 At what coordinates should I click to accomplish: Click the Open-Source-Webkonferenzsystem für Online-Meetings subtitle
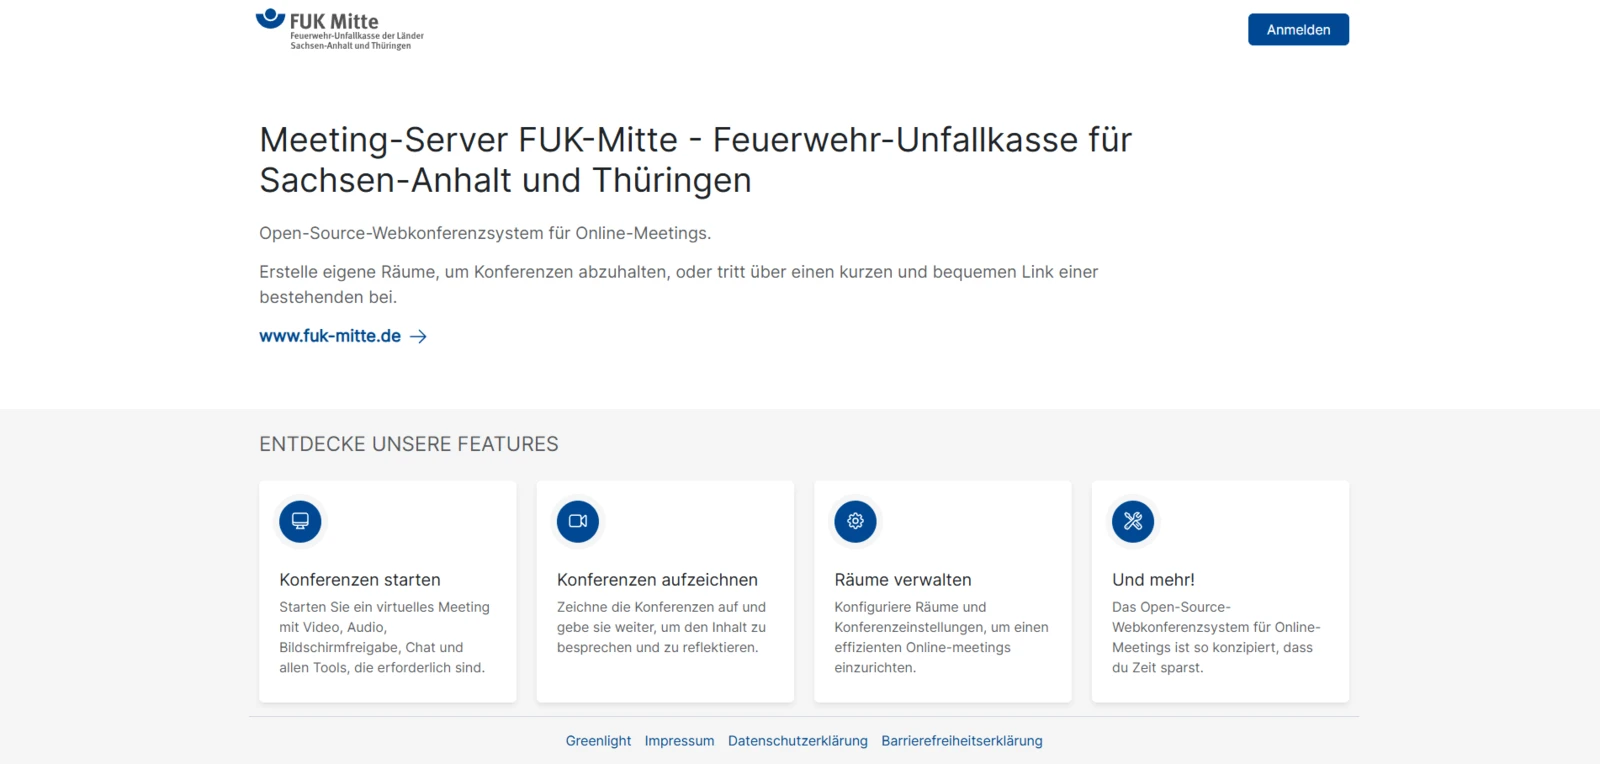coord(485,233)
